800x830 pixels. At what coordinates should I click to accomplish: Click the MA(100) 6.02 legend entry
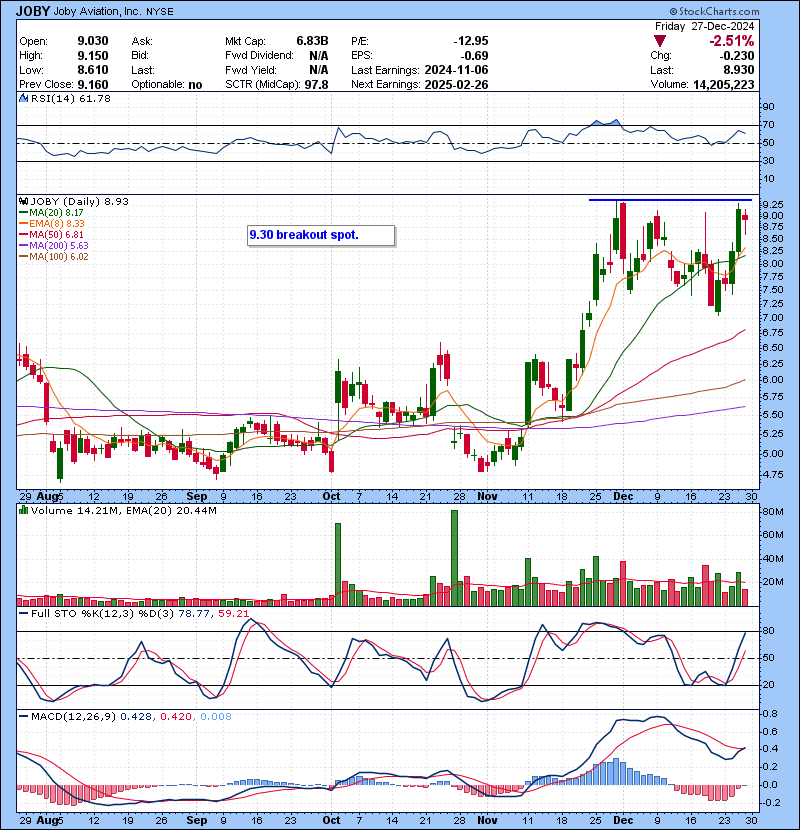(x=53, y=257)
